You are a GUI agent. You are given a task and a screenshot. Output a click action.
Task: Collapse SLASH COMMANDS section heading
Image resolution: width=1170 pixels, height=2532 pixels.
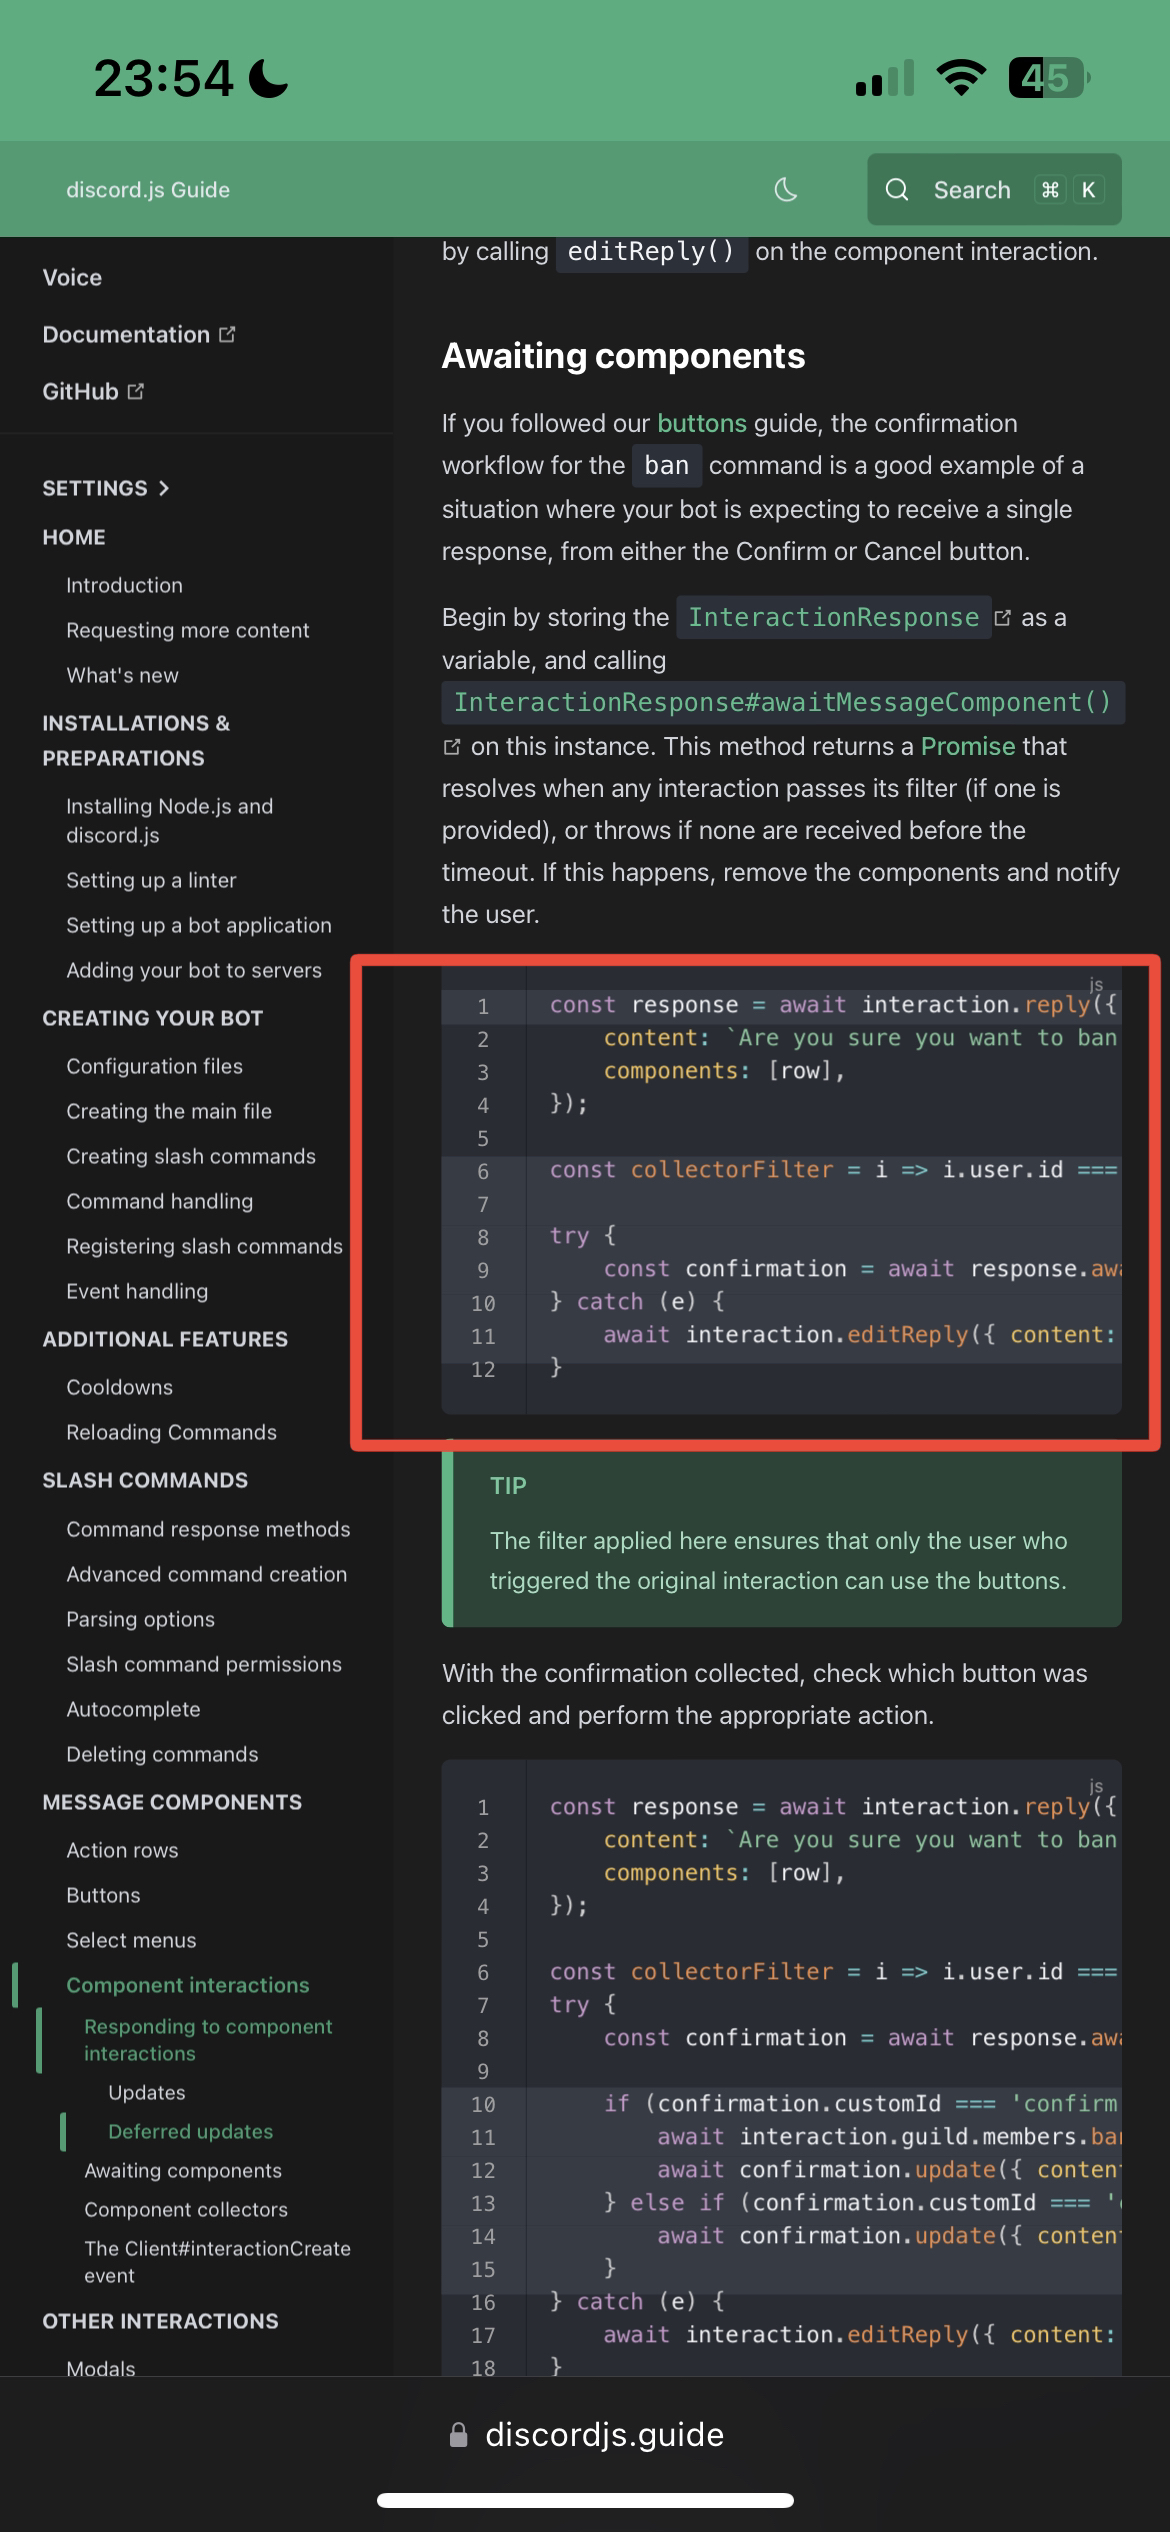(x=145, y=1480)
